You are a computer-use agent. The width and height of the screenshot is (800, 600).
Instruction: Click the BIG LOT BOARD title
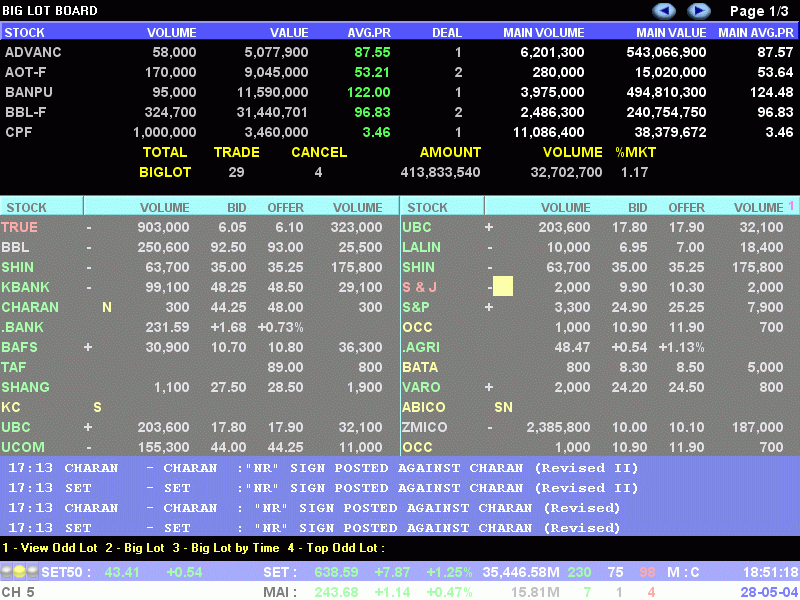click(x=50, y=11)
